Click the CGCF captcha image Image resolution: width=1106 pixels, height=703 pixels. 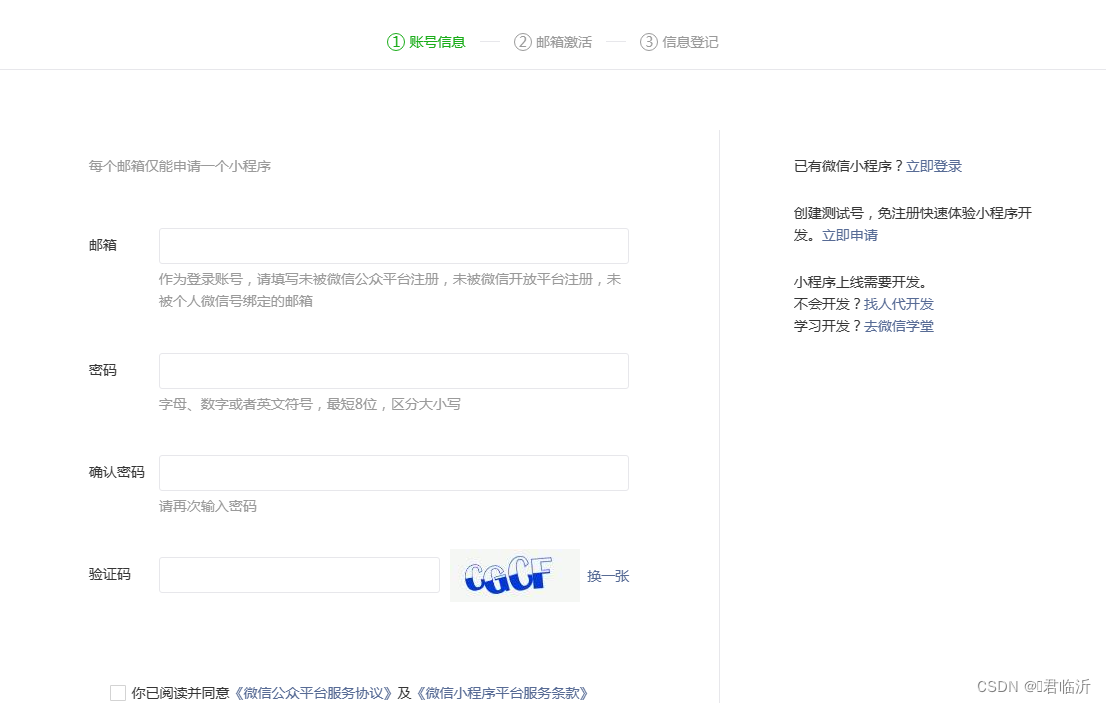[515, 575]
